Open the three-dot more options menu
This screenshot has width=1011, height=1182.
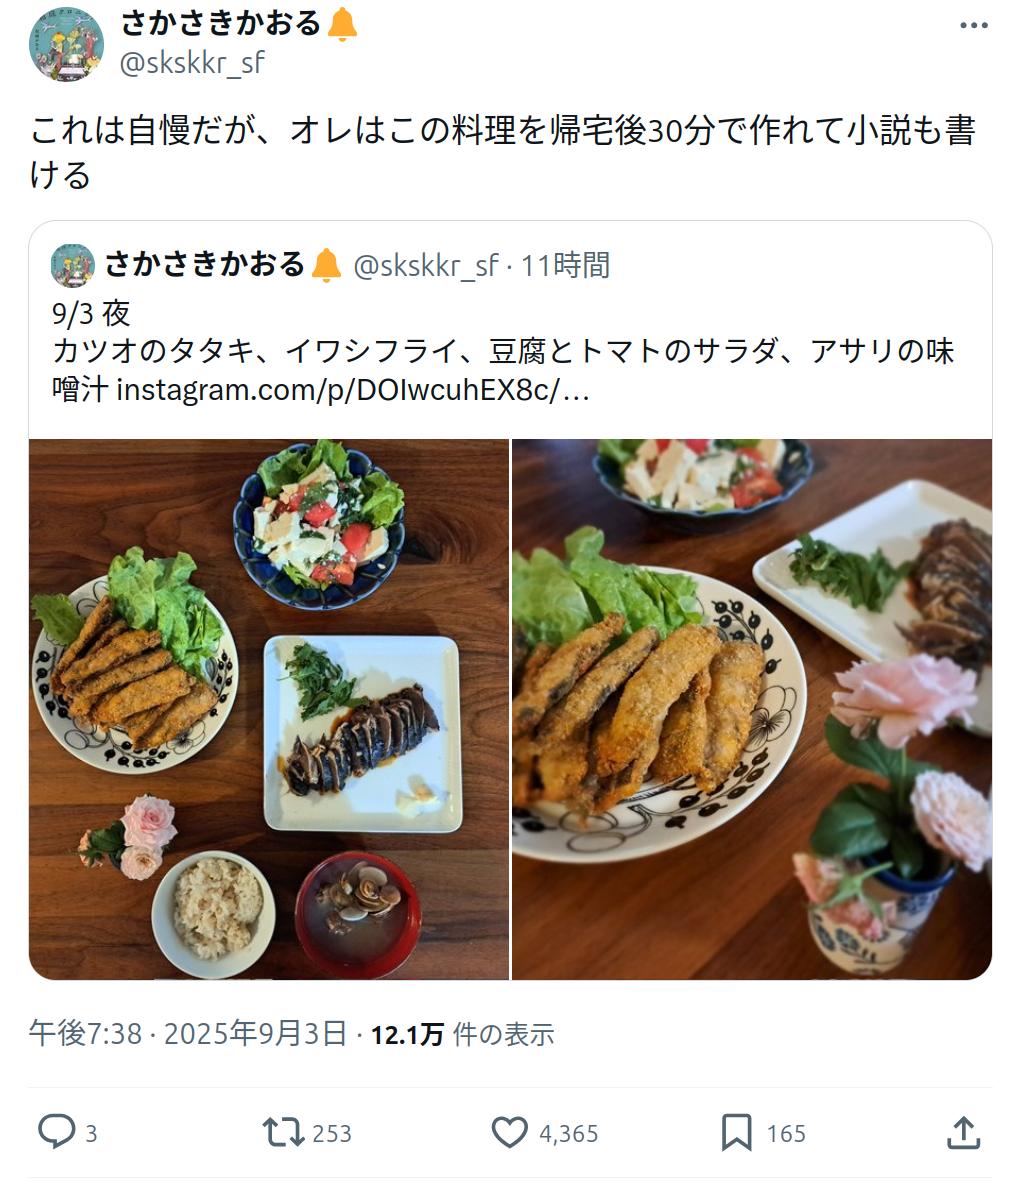[973, 26]
